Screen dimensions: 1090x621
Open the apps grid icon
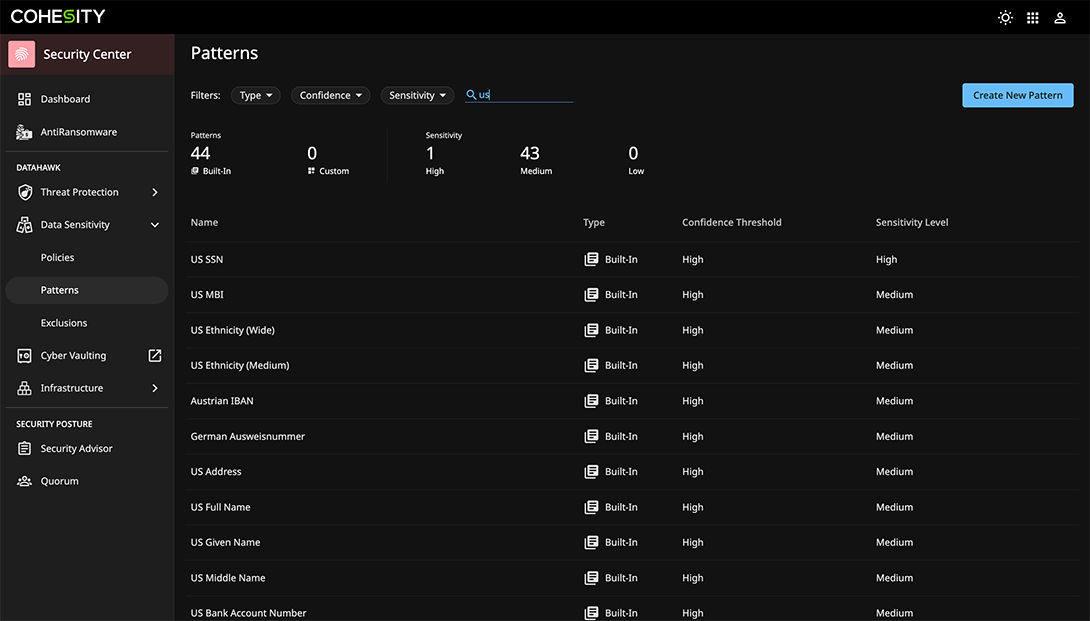pos(1033,17)
